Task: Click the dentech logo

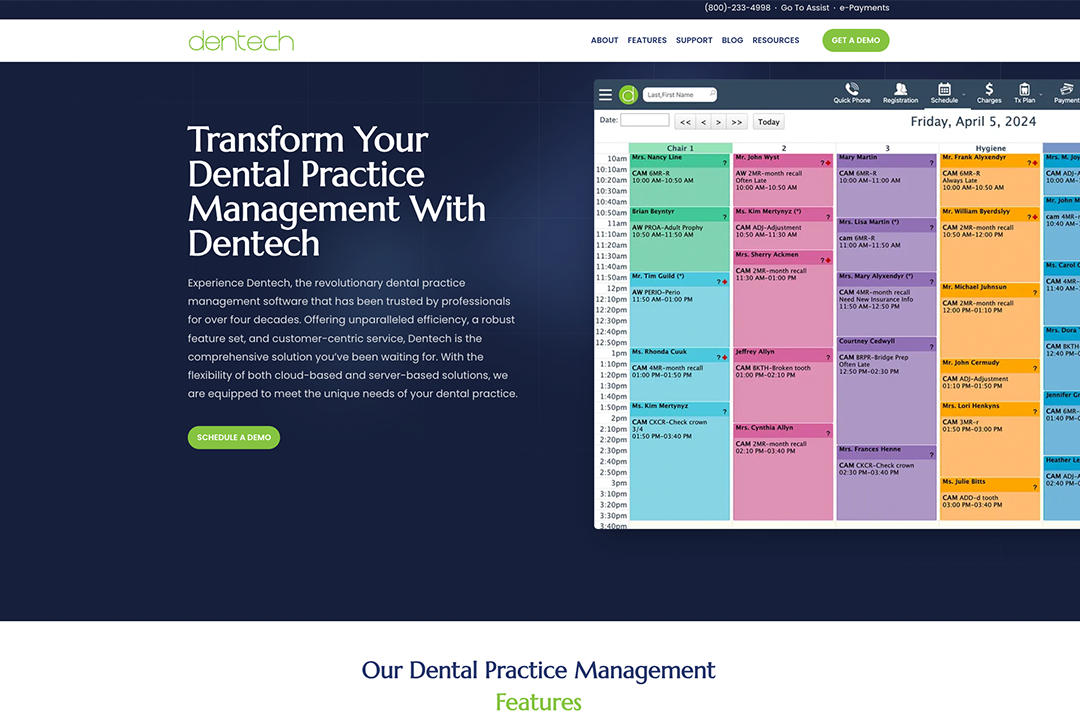Action: (x=241, y=41)
